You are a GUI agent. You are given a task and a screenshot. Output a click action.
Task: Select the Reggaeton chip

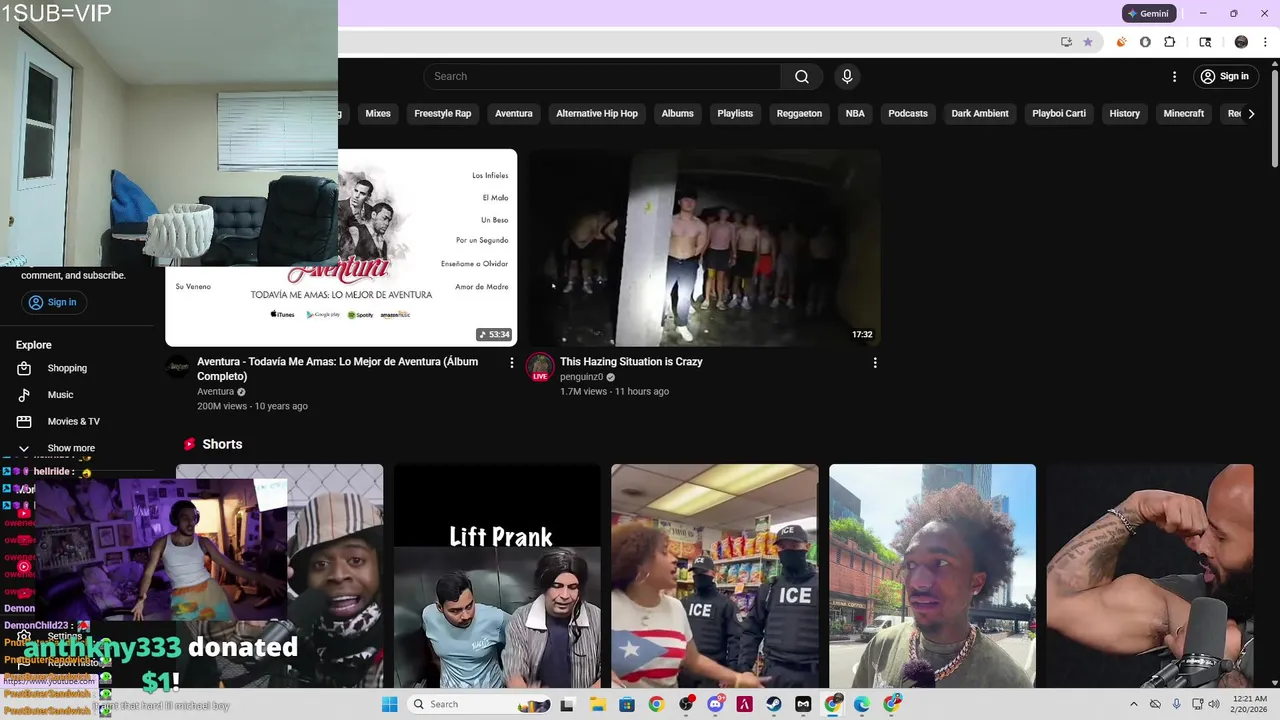[x=799, y=114]
